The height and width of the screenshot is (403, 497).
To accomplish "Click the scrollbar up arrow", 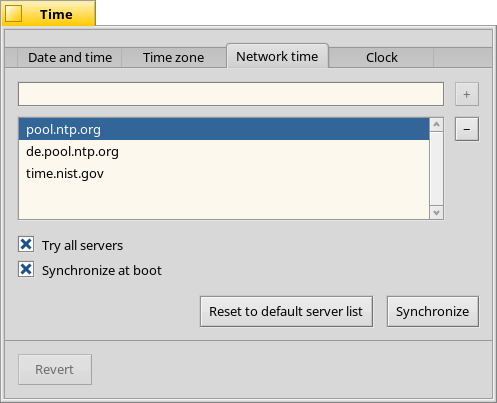I will (436, 125).
